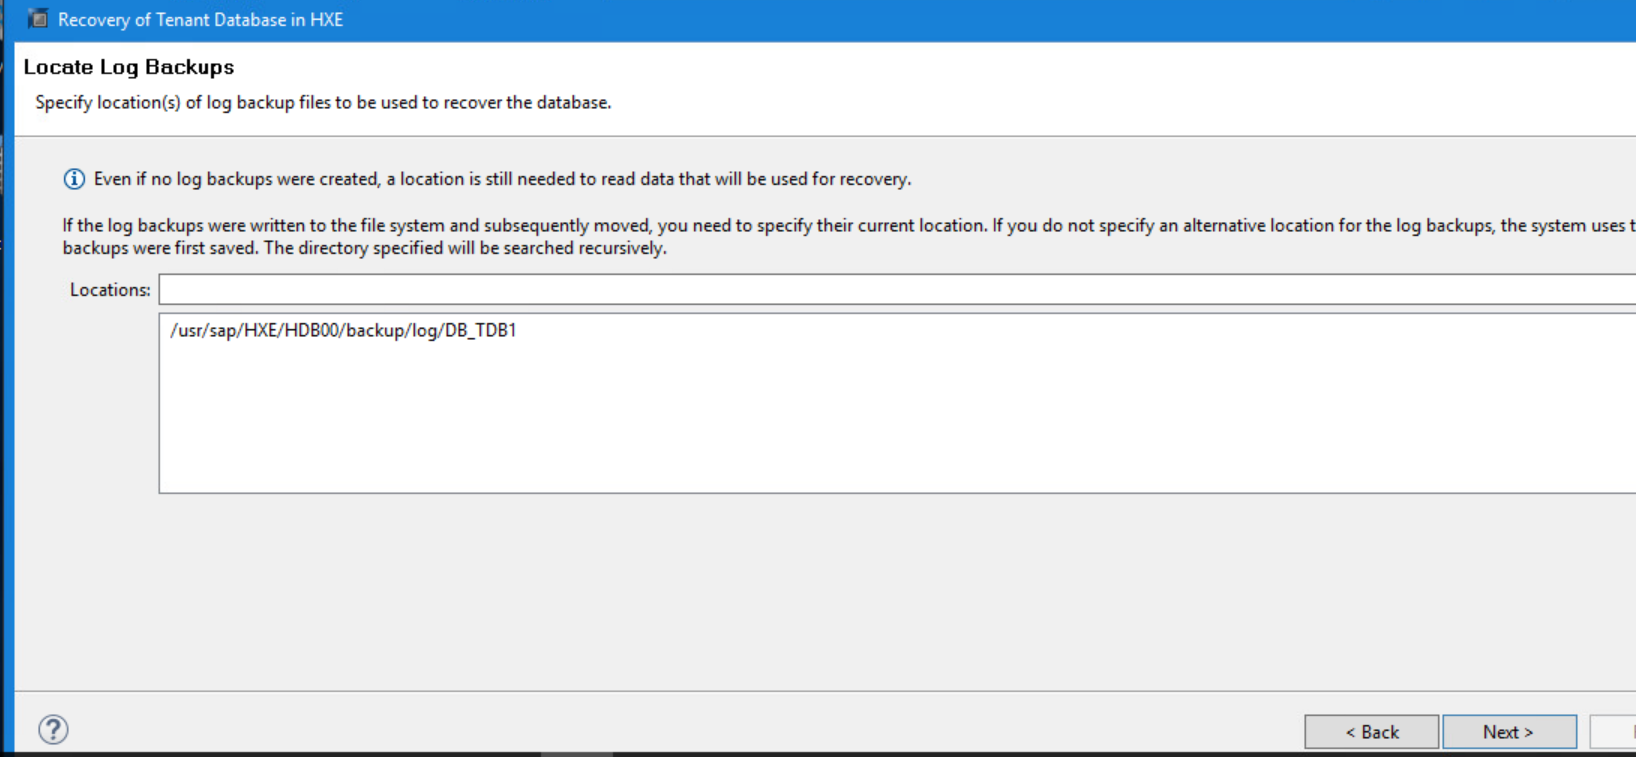This screenshot has height=757, width=1636.
Task: Select the wizard application icon on the title bar
Action: [39, 17]
